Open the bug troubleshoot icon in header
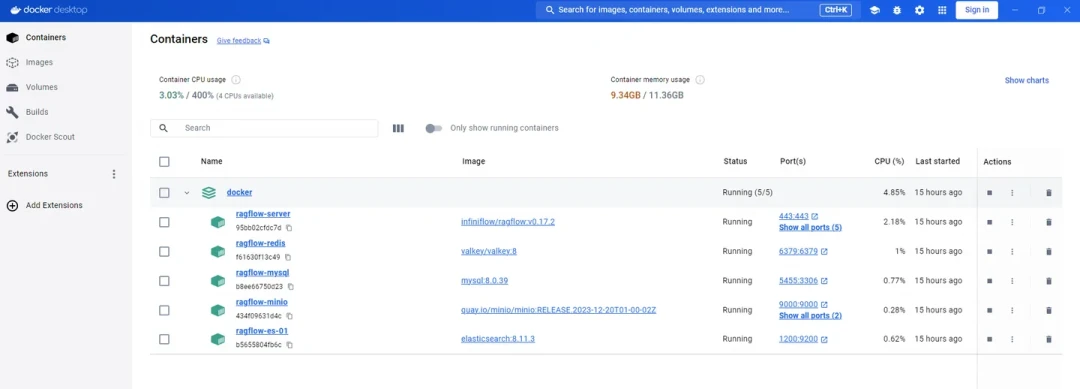The image size is (1080, 389). 897,10
